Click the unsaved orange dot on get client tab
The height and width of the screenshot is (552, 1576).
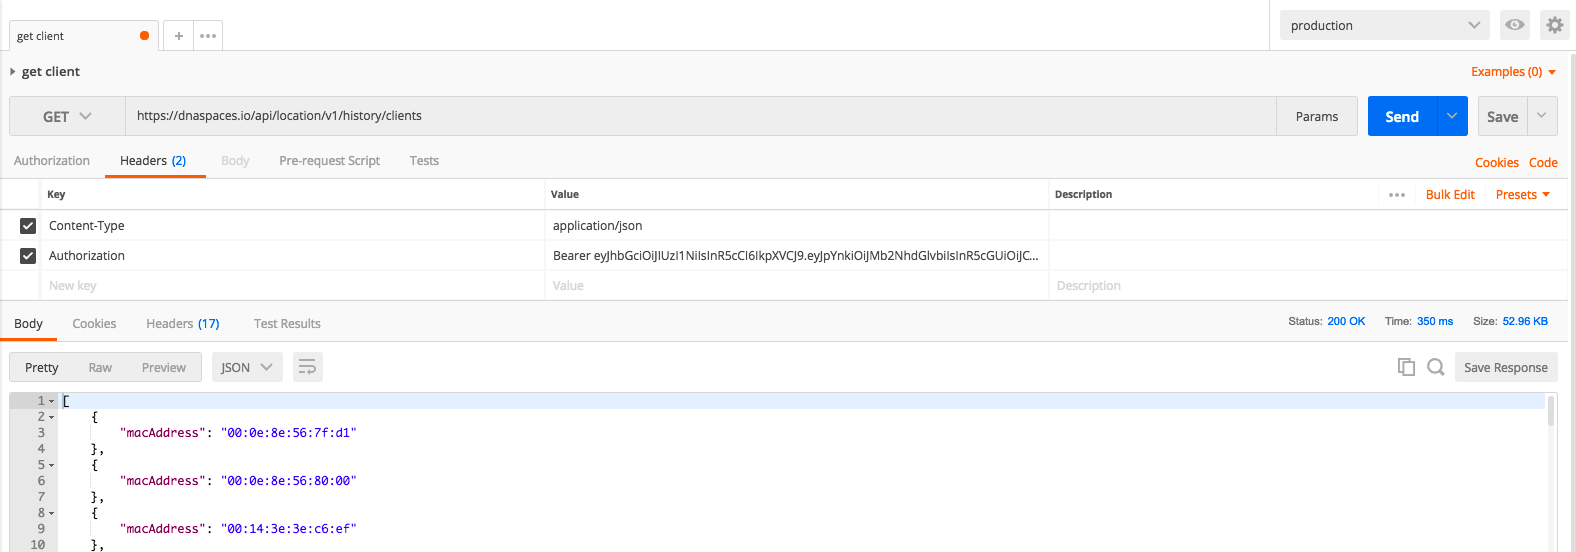145,36
